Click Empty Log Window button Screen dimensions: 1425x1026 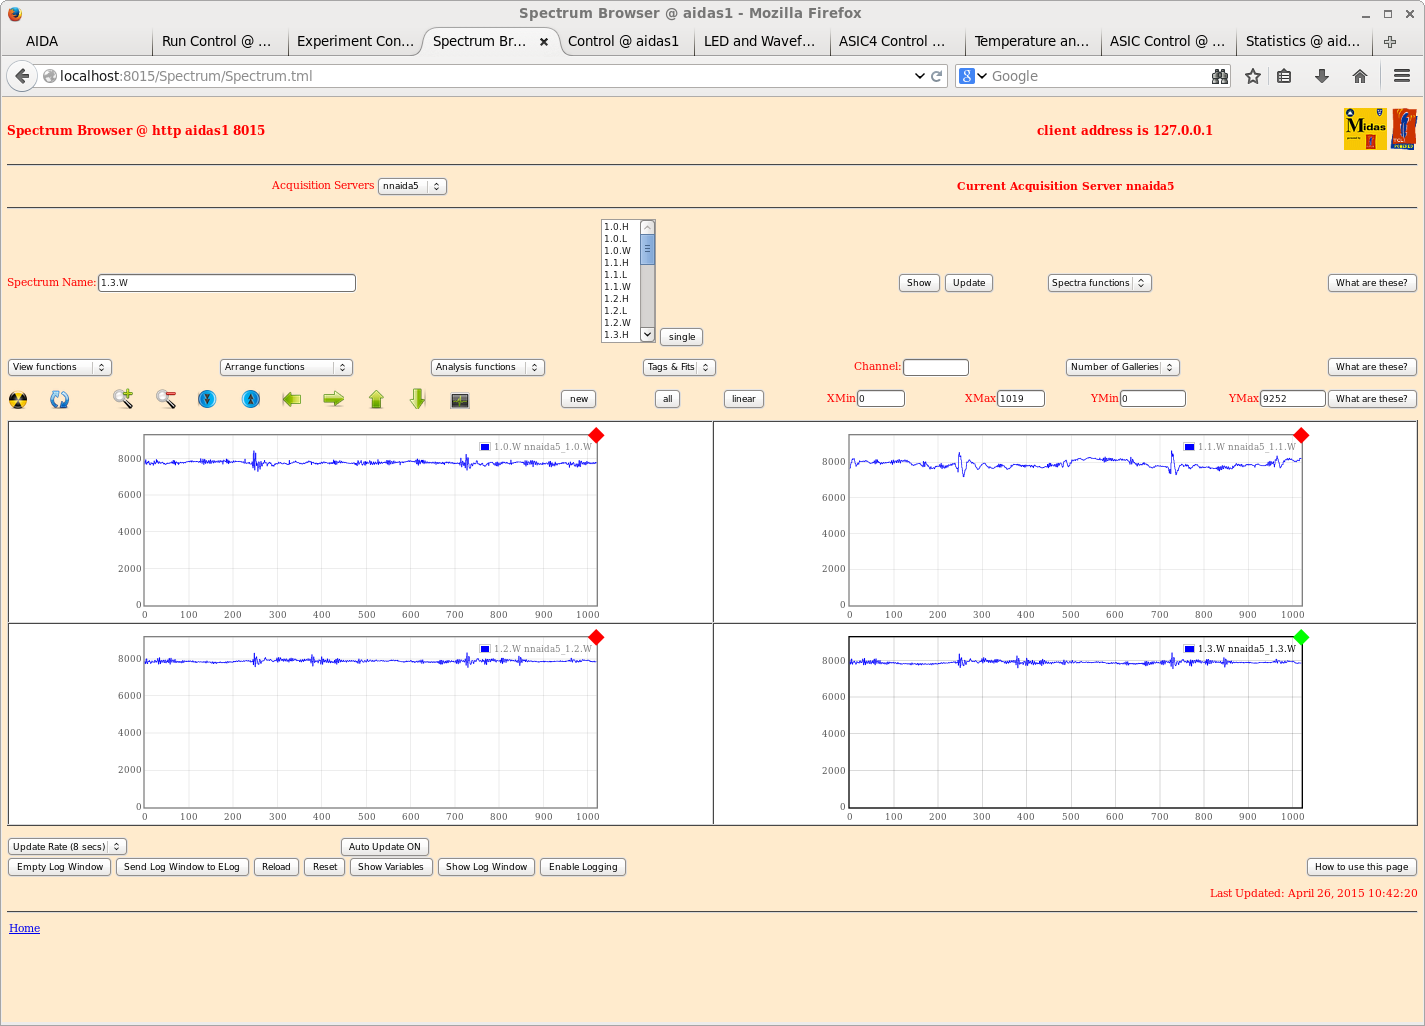pos(60,867)
